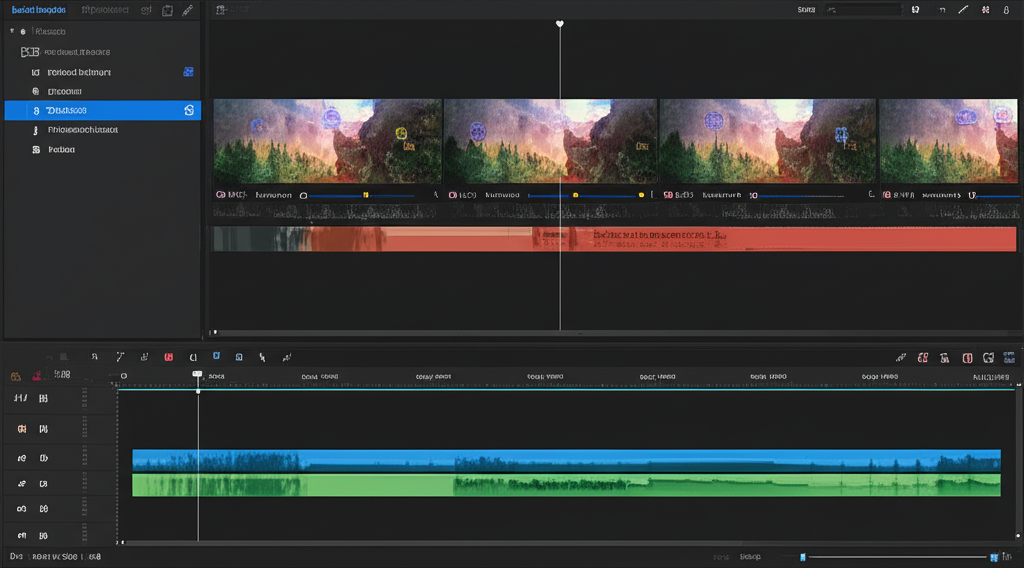Screen dimensions: 1024x568
Task: Click the second red icon in lower-right toolbar group
Action: coord(967,358)
